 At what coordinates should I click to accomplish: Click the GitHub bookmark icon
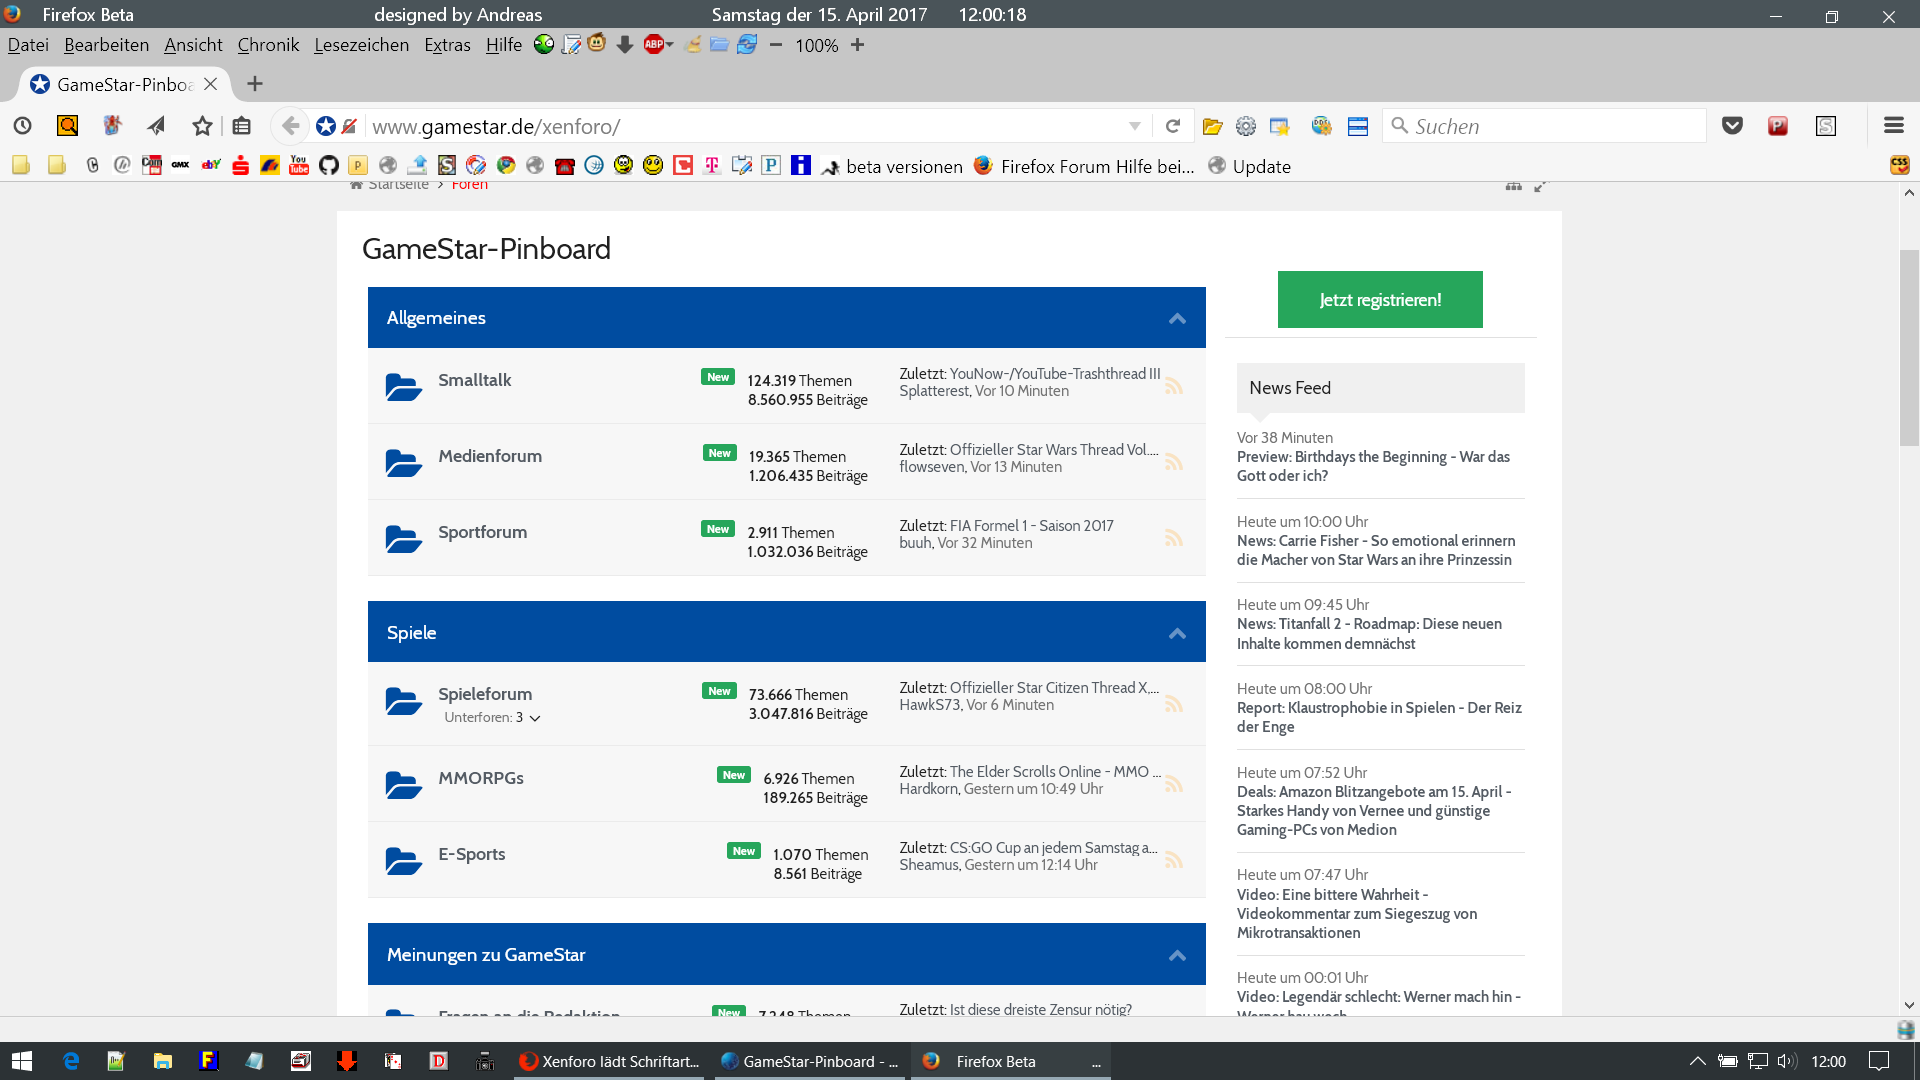328,166
